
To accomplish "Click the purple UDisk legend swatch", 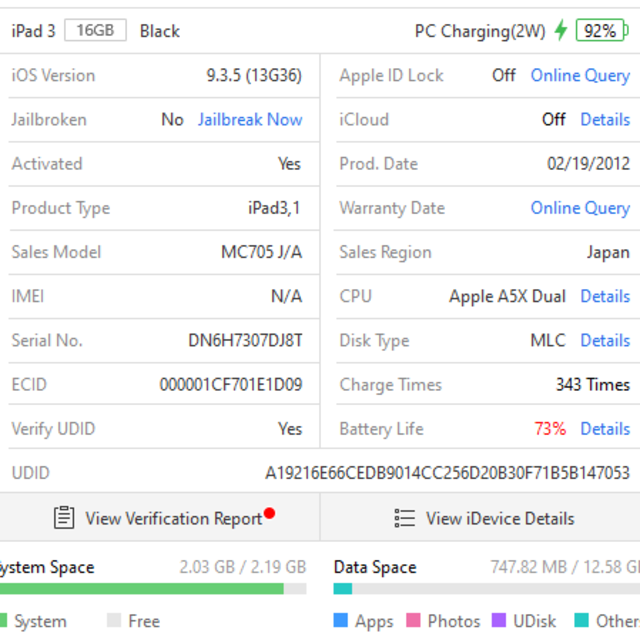I will pos(499,620).
